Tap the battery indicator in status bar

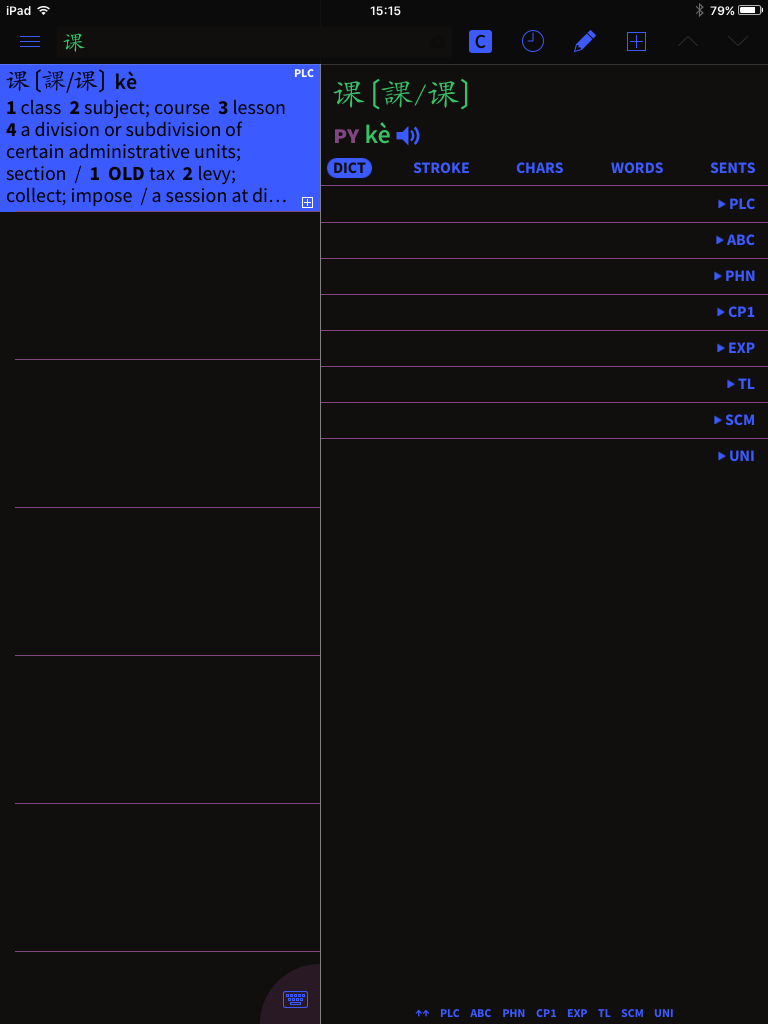[x=750, y=10]
